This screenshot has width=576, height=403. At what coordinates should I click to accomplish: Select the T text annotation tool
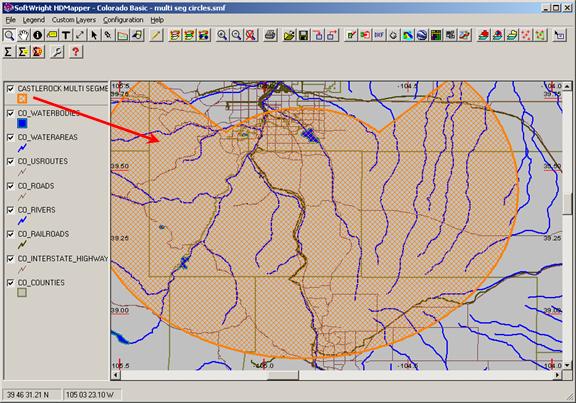66,35
